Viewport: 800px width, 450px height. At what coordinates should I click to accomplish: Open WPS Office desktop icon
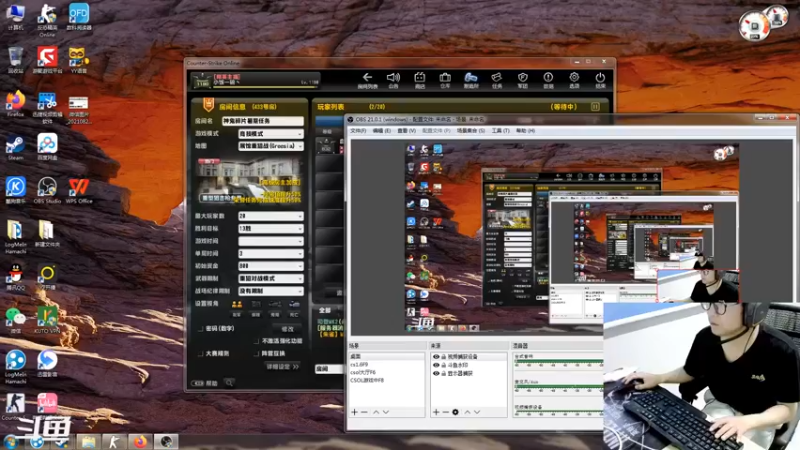(x=79, y=190)
